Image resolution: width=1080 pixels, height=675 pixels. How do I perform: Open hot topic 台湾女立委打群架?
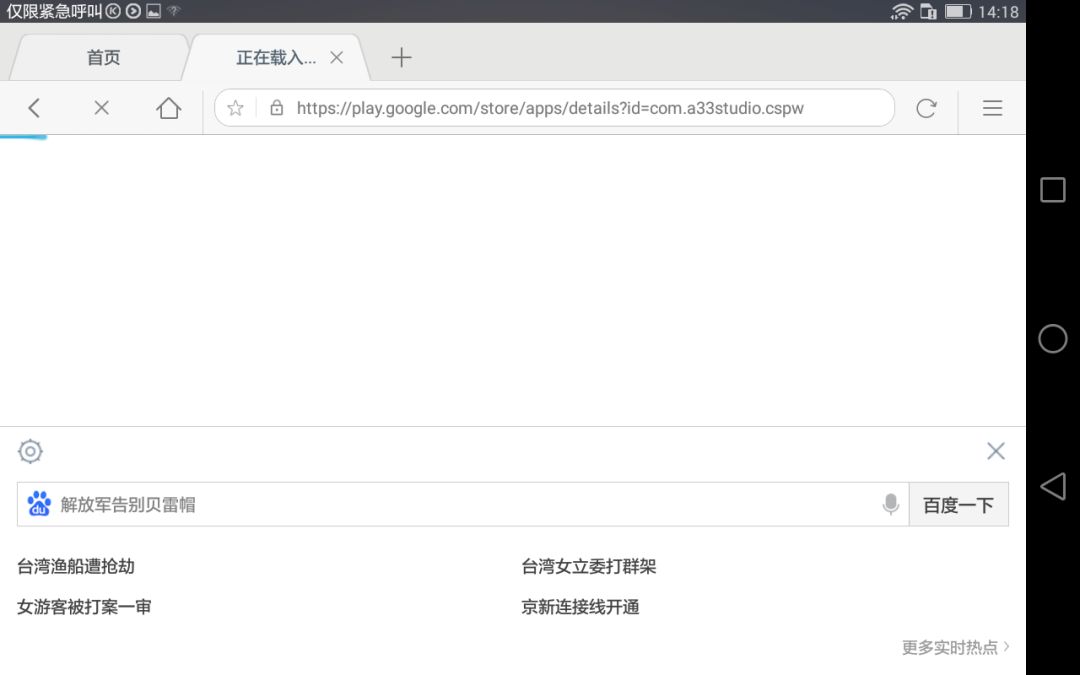click(589, 566)
